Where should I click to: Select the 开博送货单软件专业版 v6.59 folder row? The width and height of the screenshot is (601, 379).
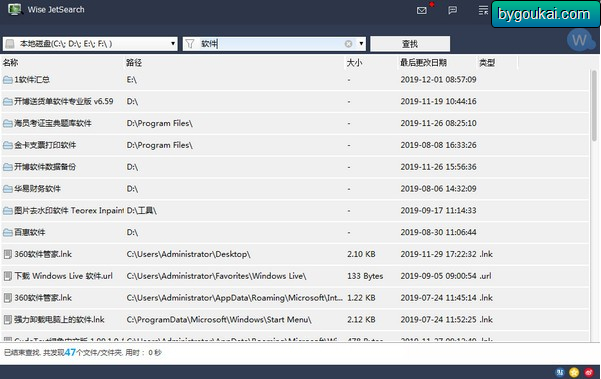click(295, 102)
